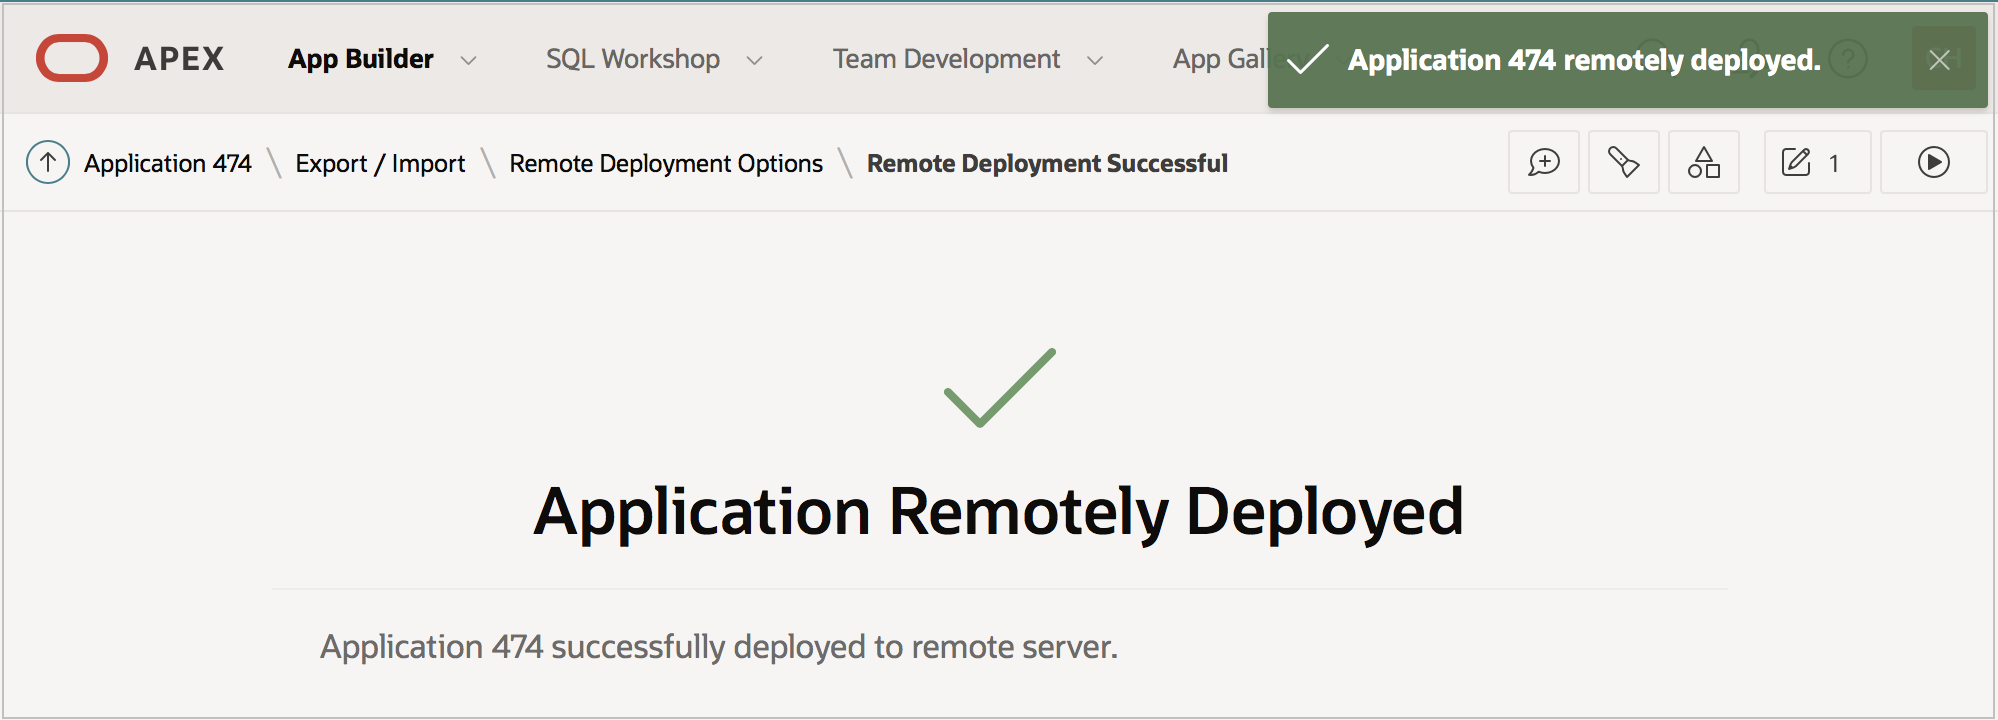This screenshot has height=720, width=1998.
Task: Click the large green checkmark graphic
Action: (999, 388)
